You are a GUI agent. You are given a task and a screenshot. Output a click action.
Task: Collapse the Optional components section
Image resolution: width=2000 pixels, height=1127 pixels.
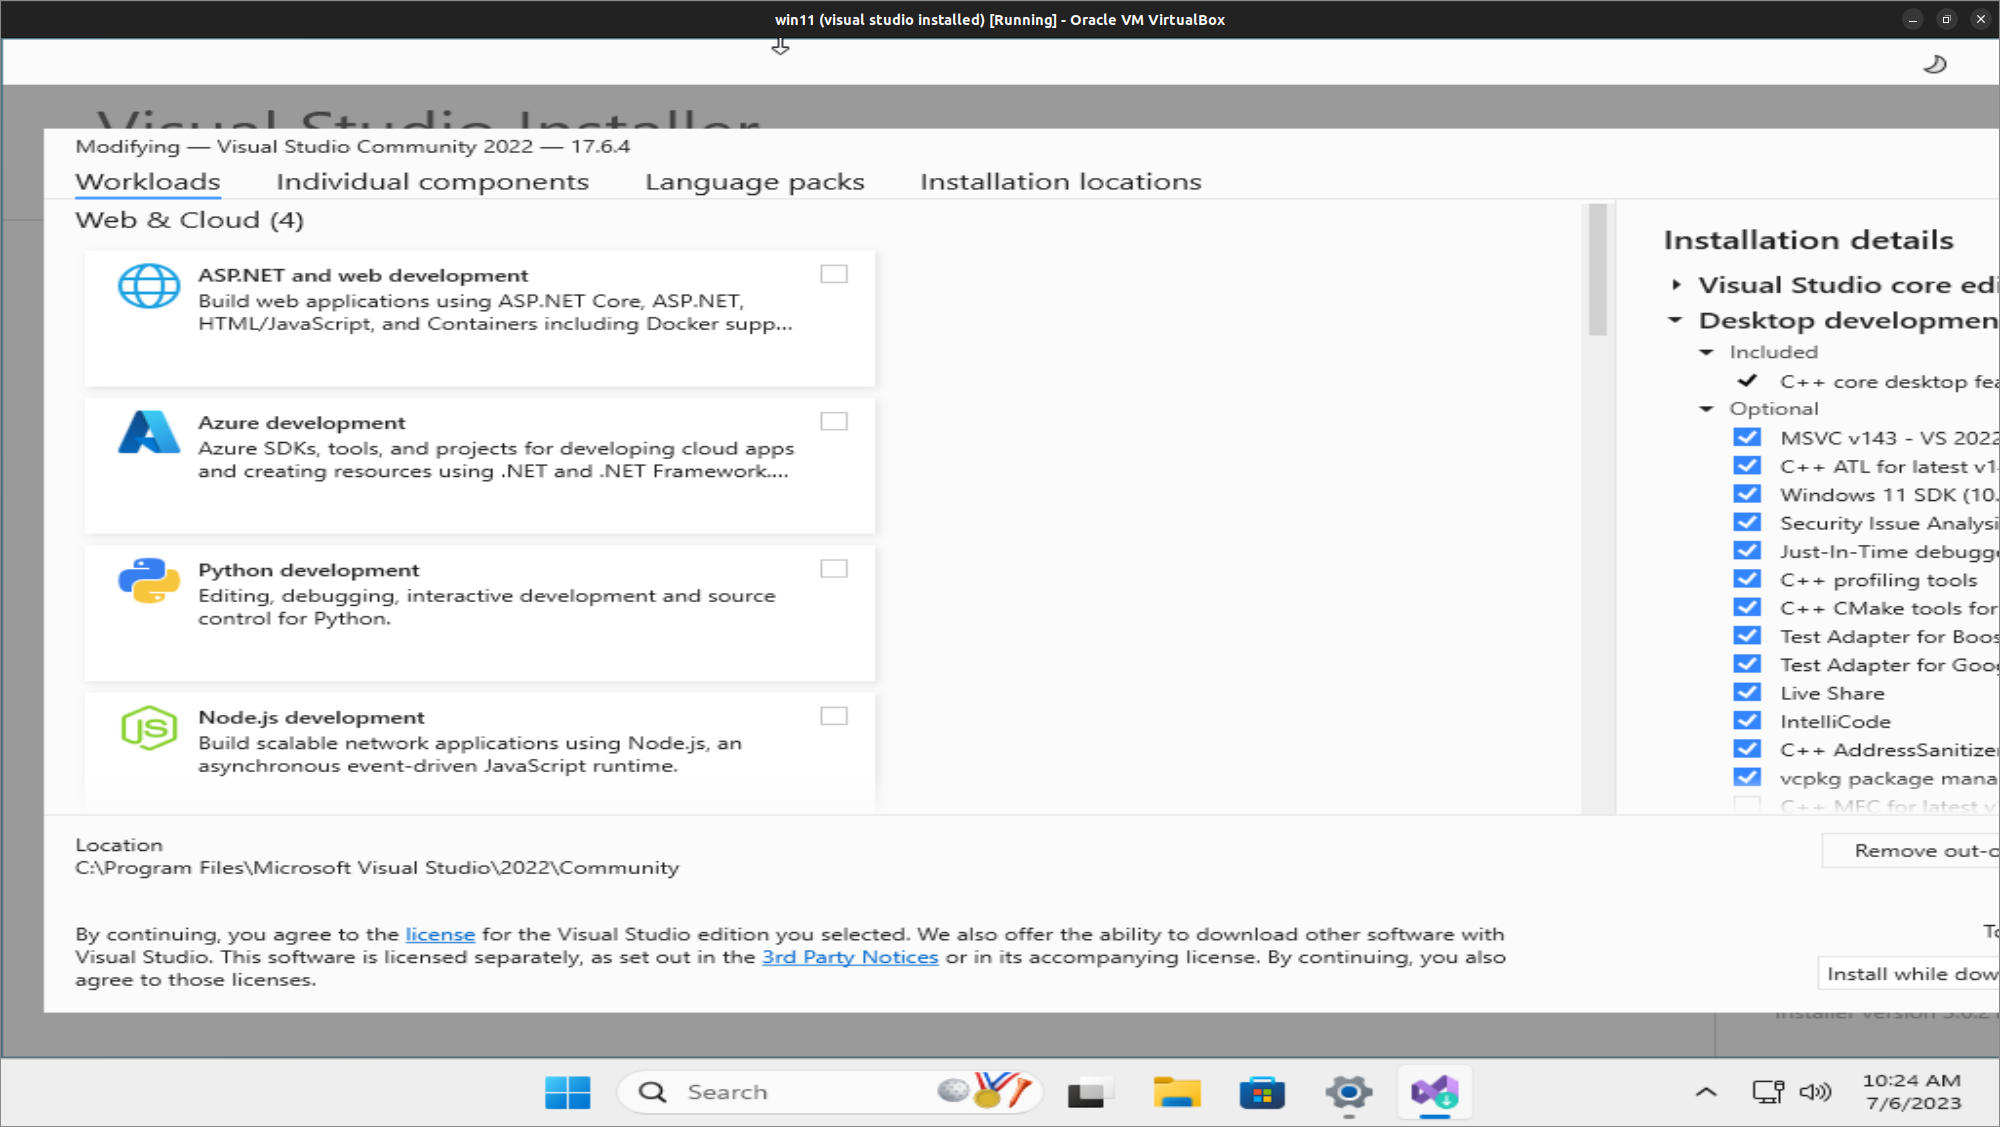click(1707, 409)
